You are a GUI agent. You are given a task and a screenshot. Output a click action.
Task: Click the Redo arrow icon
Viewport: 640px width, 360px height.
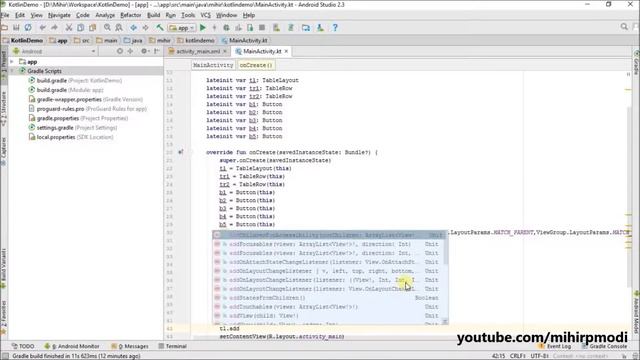point(54,28)
